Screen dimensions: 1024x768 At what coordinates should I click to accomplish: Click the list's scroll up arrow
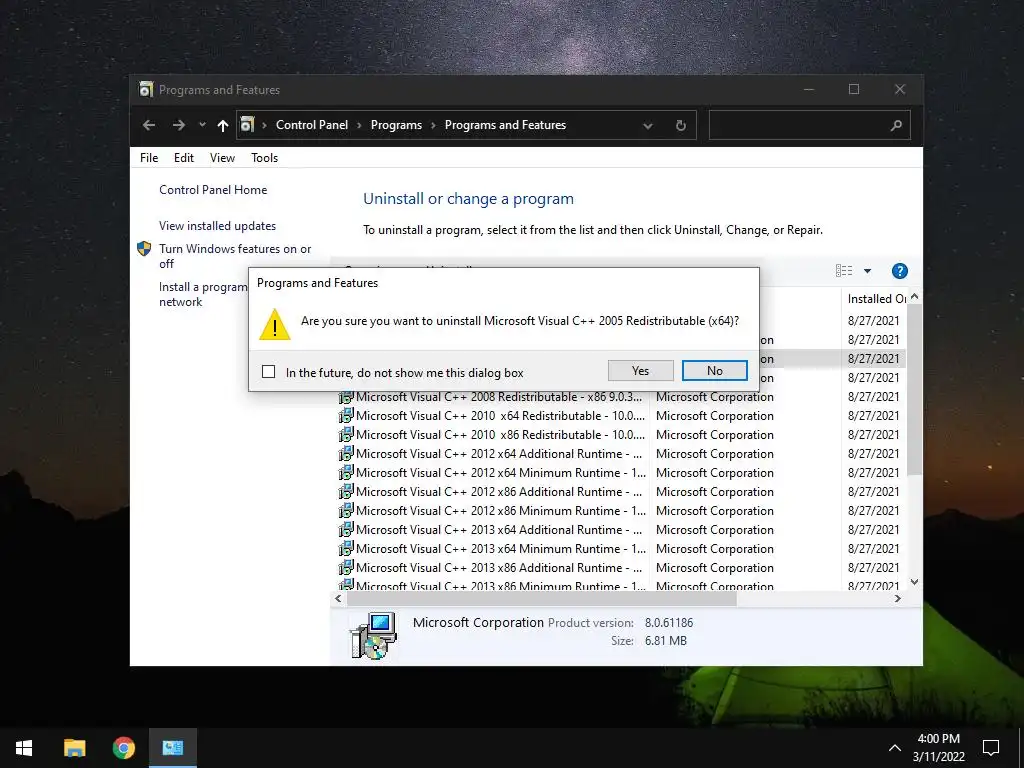pos(914,296)
